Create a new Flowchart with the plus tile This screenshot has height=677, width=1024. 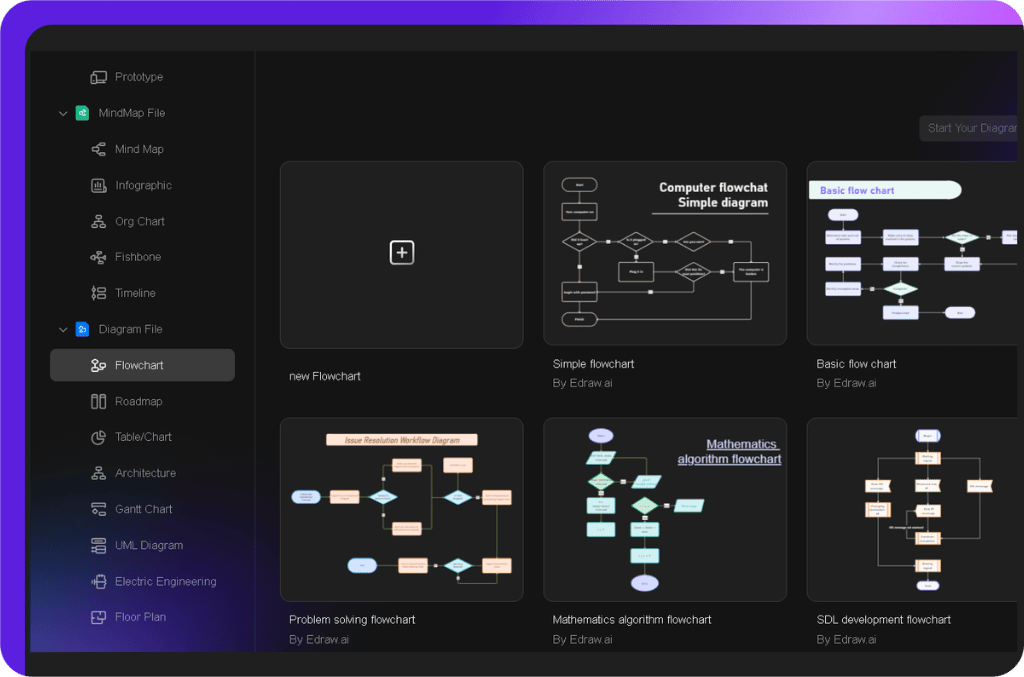401,253
